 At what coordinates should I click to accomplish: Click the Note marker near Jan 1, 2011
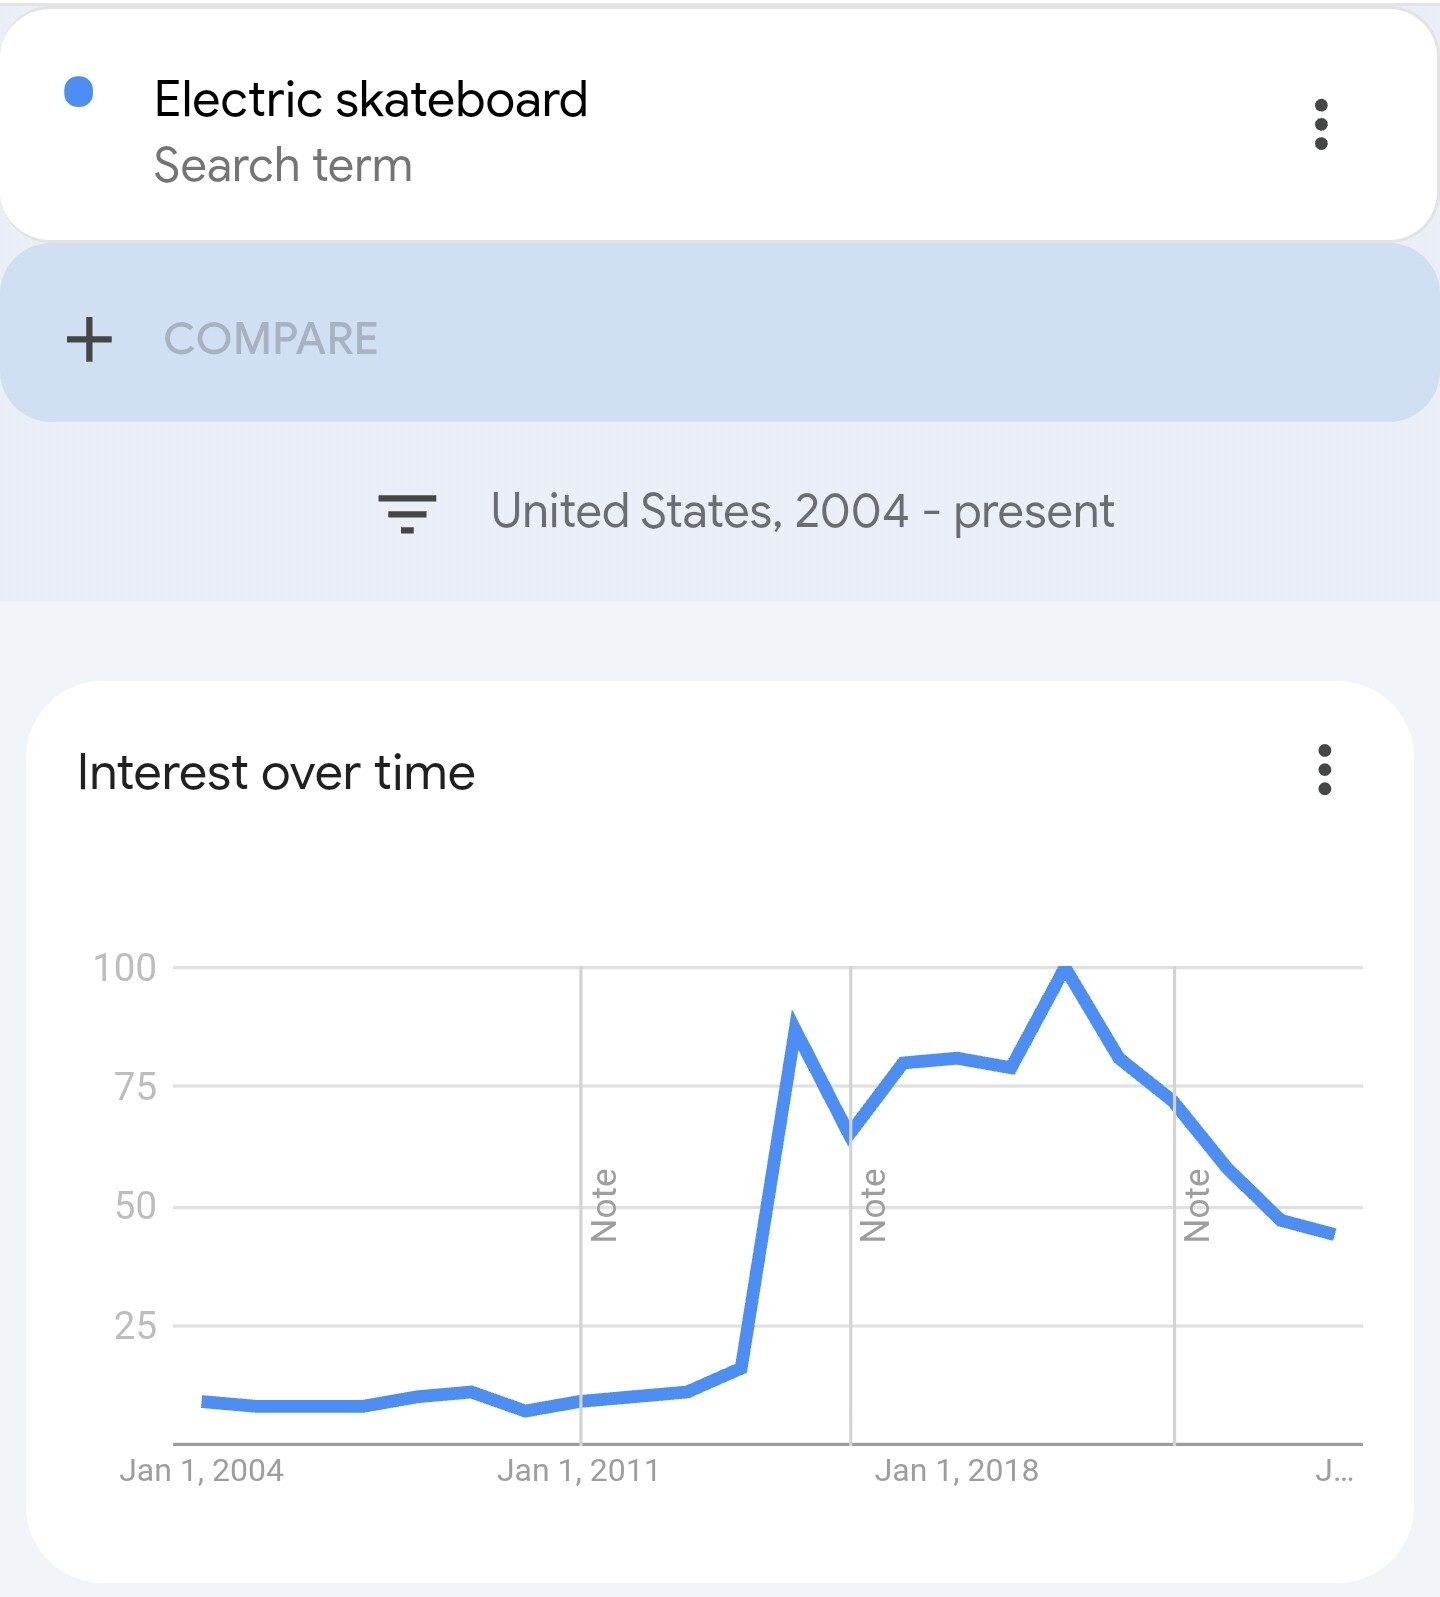604,1205
